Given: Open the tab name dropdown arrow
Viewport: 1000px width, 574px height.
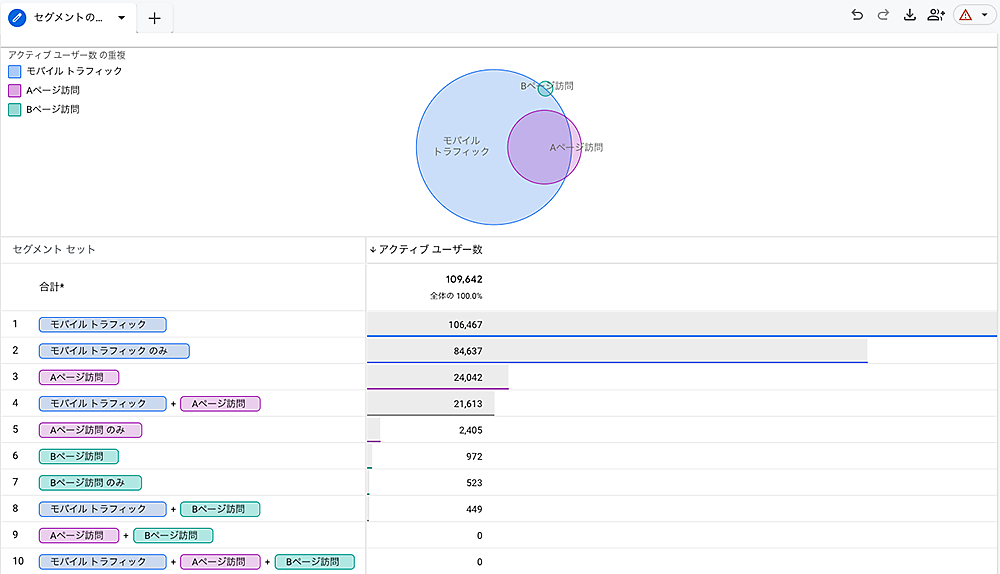Looking at the screenshot, I should point(122,18).
